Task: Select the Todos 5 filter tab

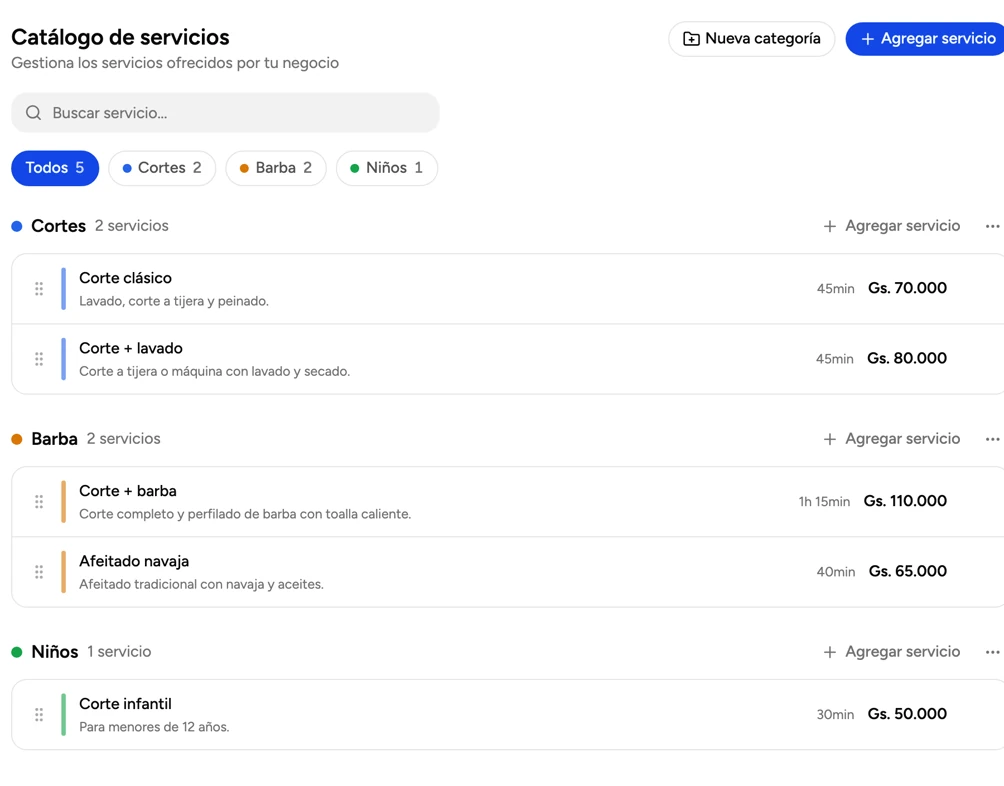Action: [x=55, y=168]
